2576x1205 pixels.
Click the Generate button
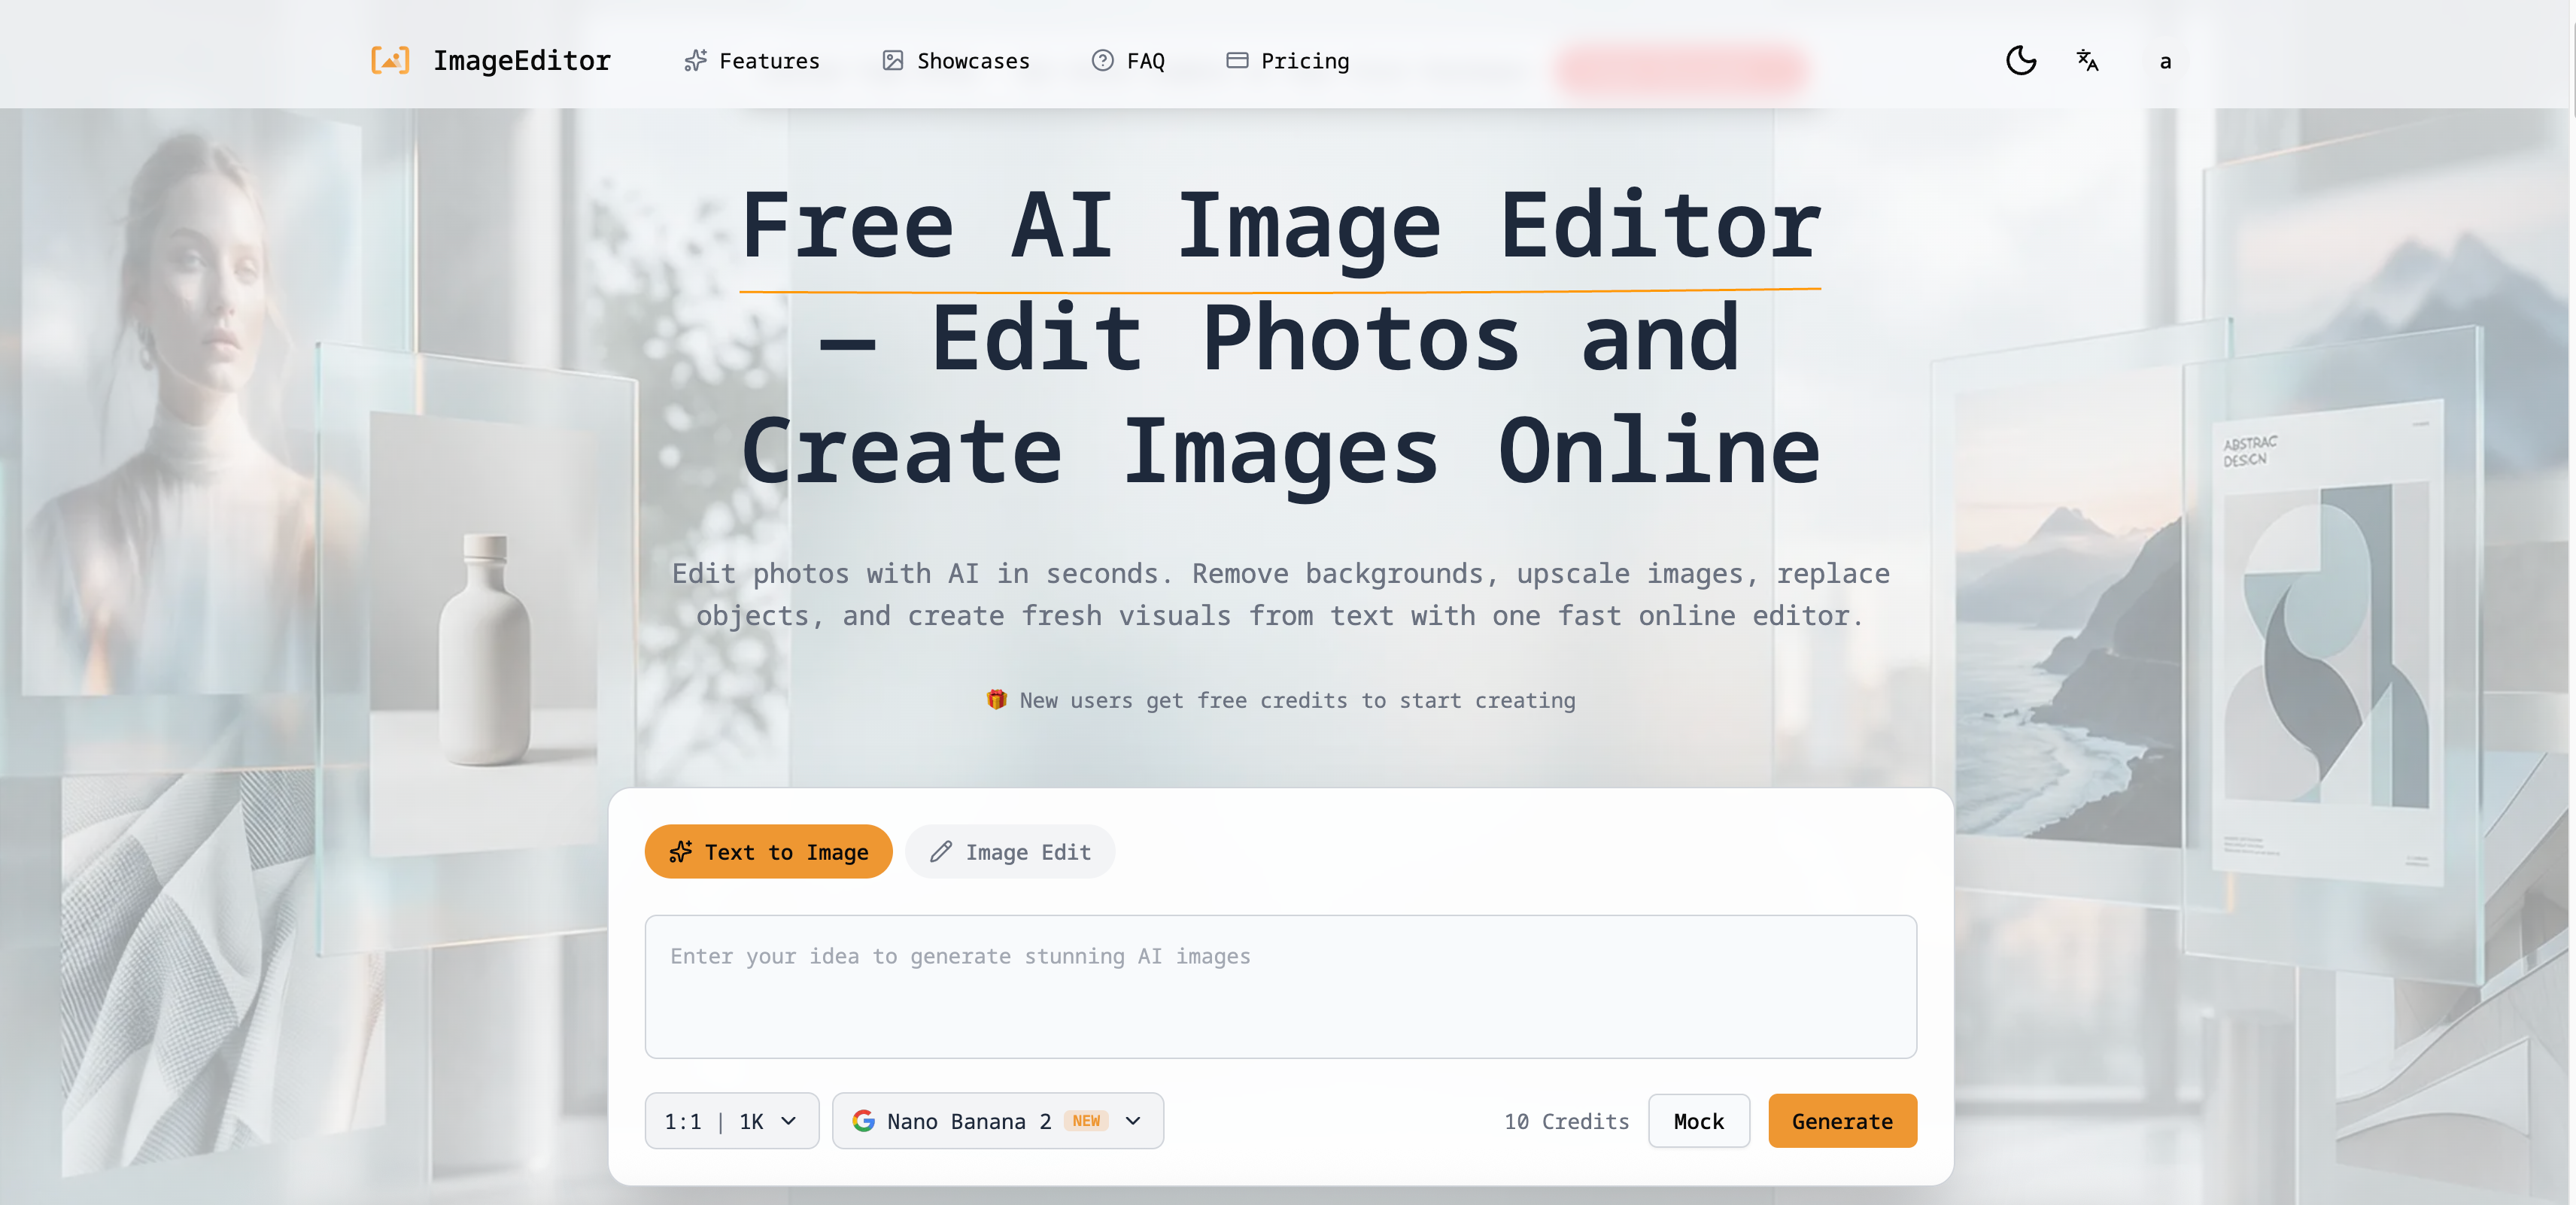[x=1842, y=1121]
